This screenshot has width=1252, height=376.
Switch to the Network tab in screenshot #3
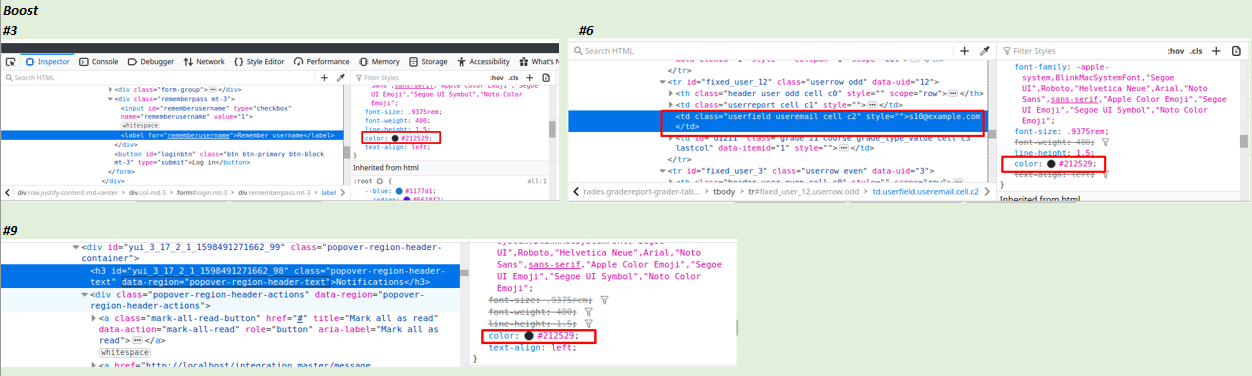(x=204, y=62)
